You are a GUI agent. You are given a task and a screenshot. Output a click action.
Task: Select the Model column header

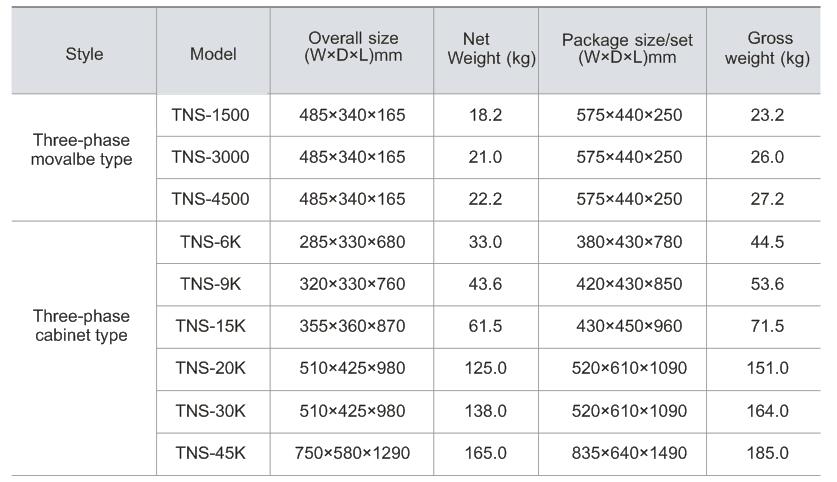pos(213,54)
